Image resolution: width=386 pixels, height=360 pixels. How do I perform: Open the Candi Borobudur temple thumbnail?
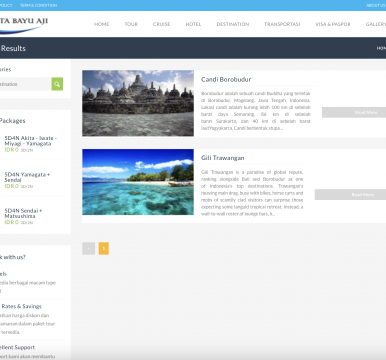(138, 103)
